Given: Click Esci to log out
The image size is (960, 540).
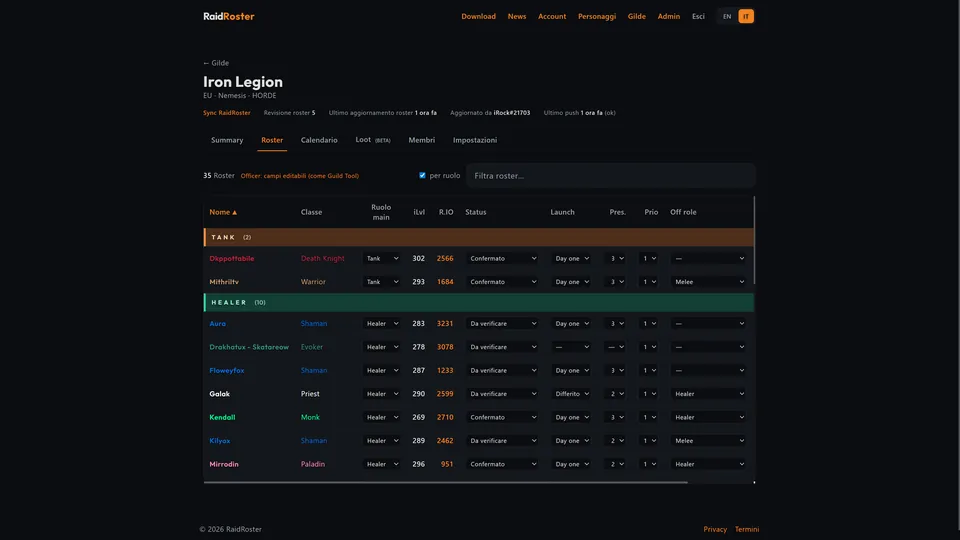Looking at the screenshot, I should [698, 17].
